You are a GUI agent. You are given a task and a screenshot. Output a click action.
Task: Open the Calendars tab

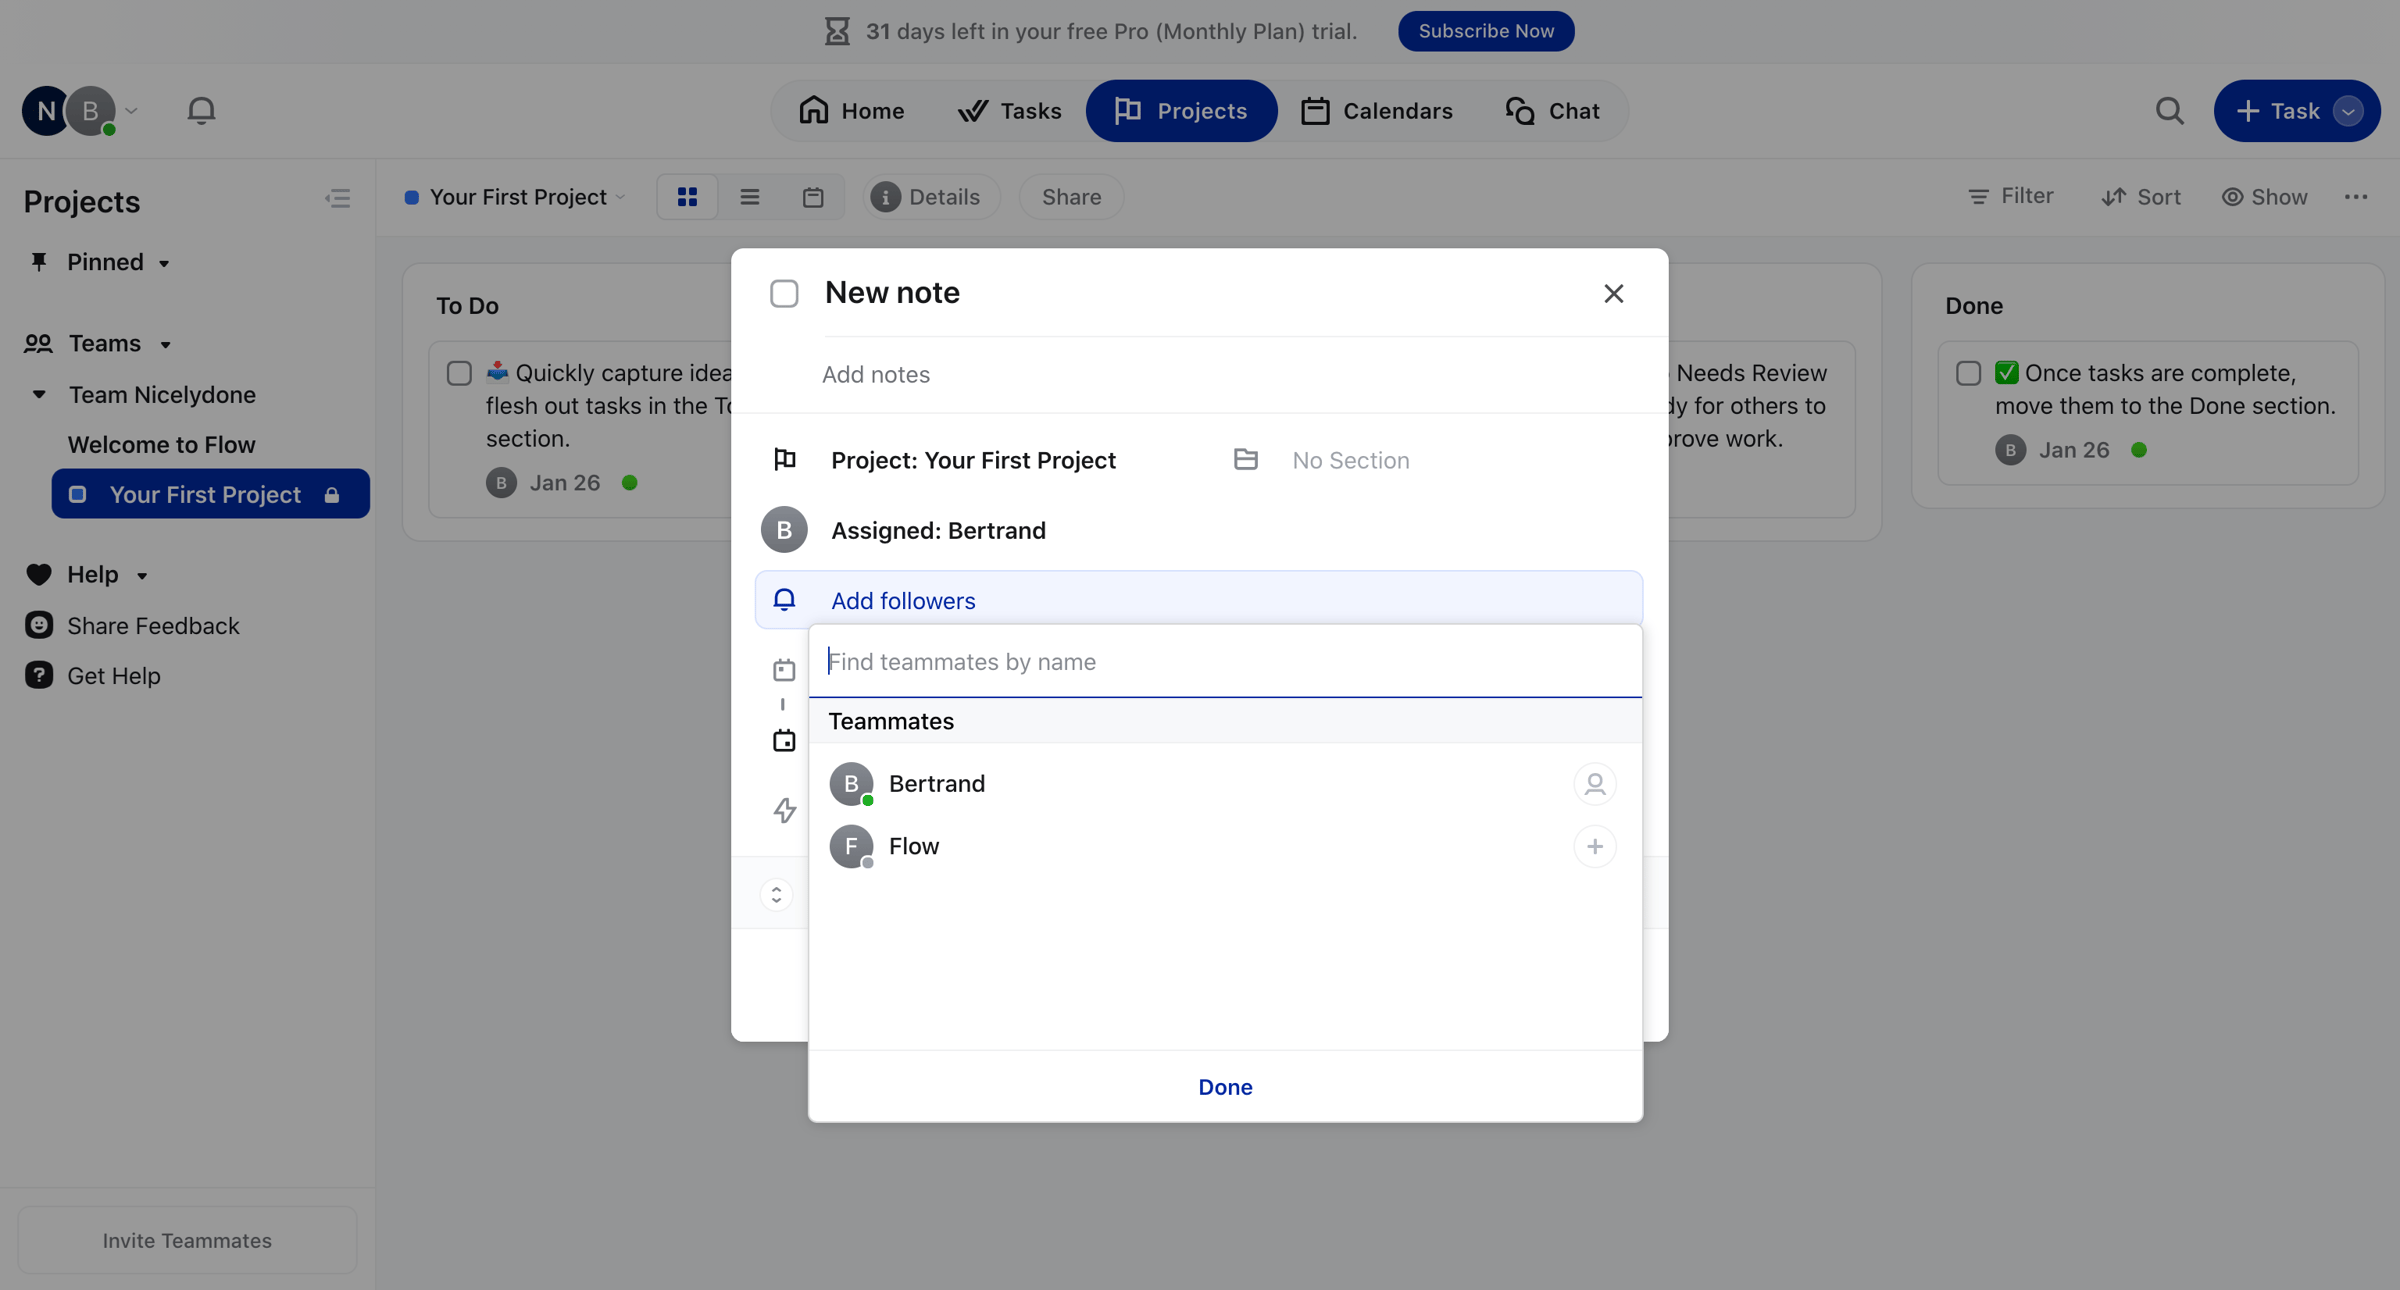(1377, 110)
